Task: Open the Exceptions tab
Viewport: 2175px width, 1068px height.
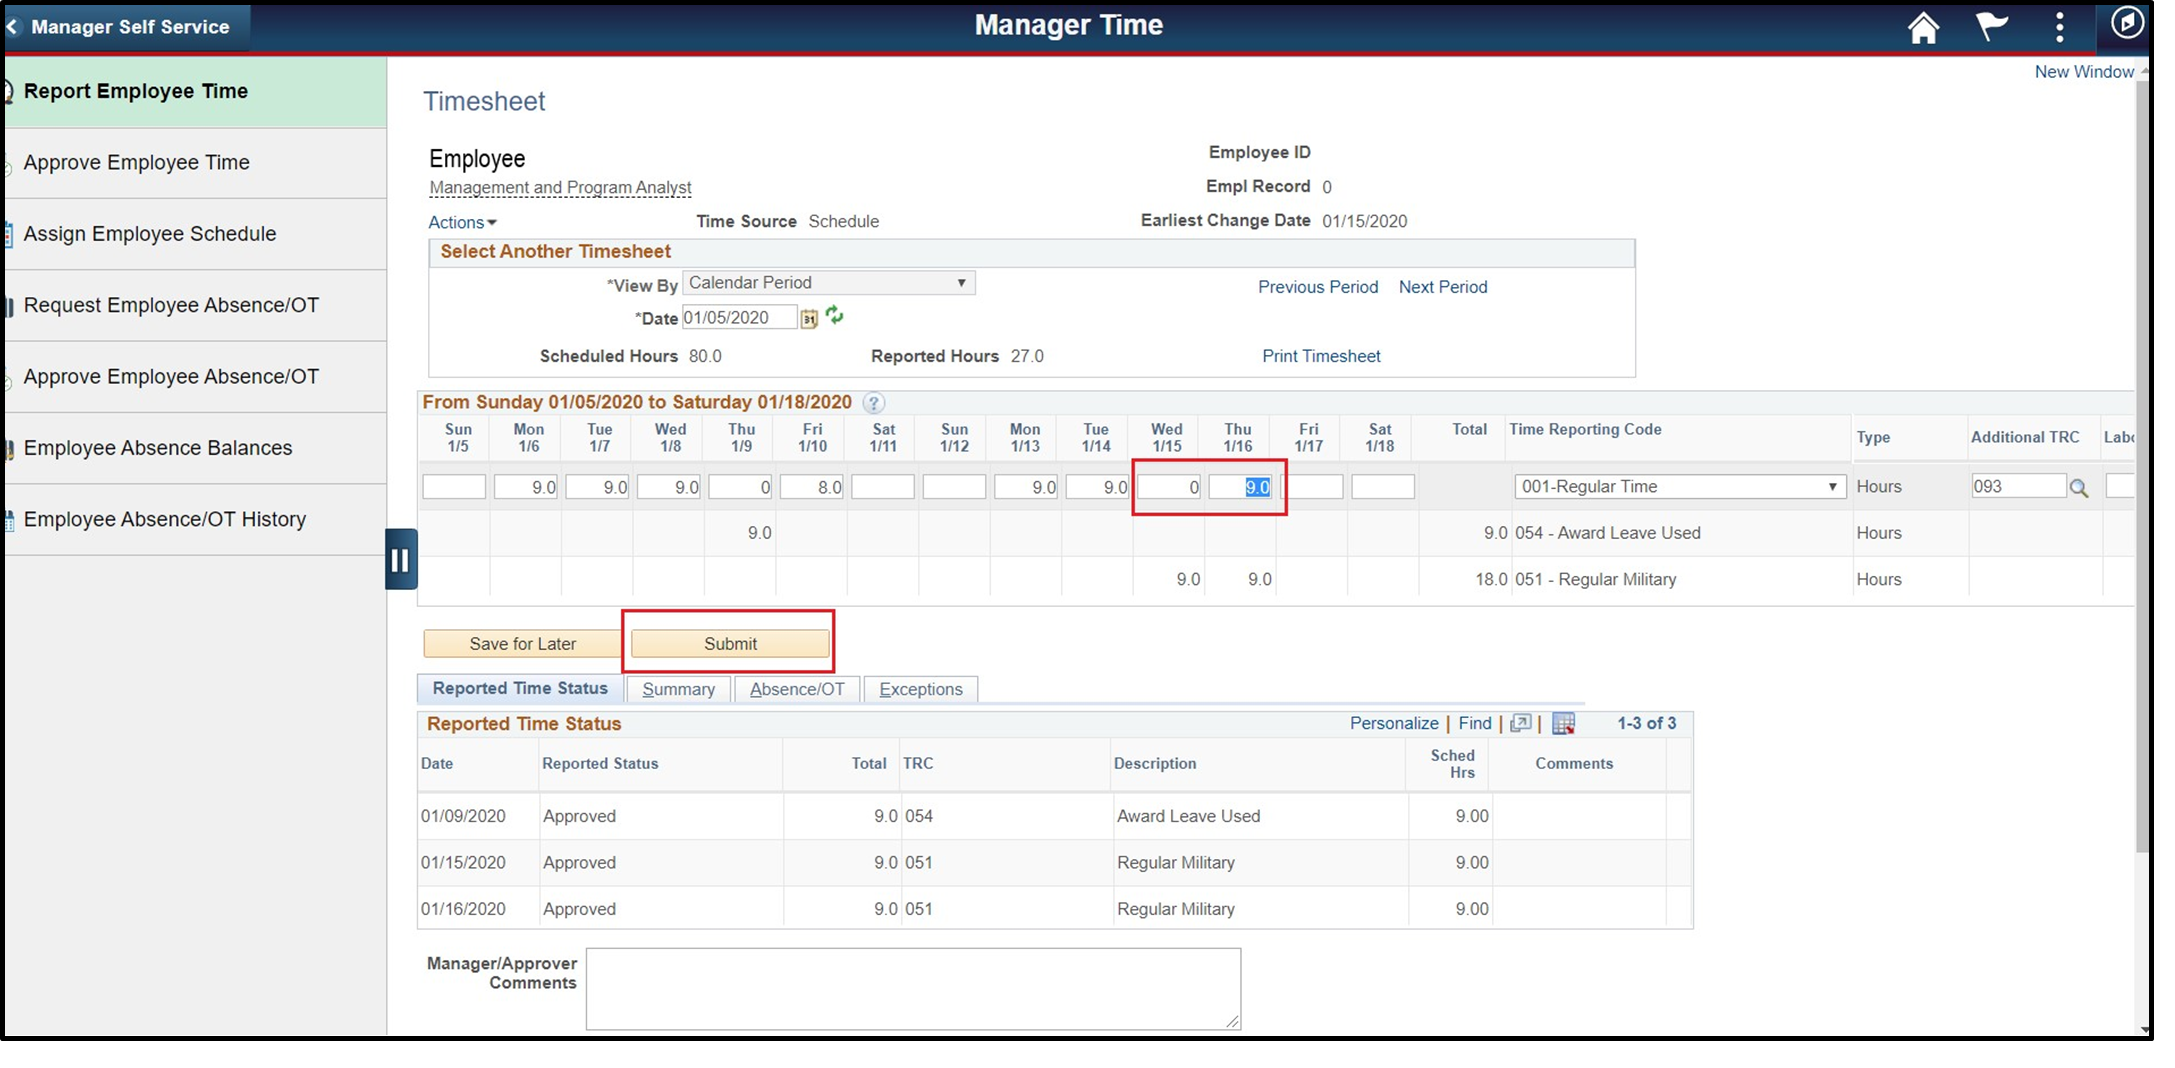Action: 920,688
